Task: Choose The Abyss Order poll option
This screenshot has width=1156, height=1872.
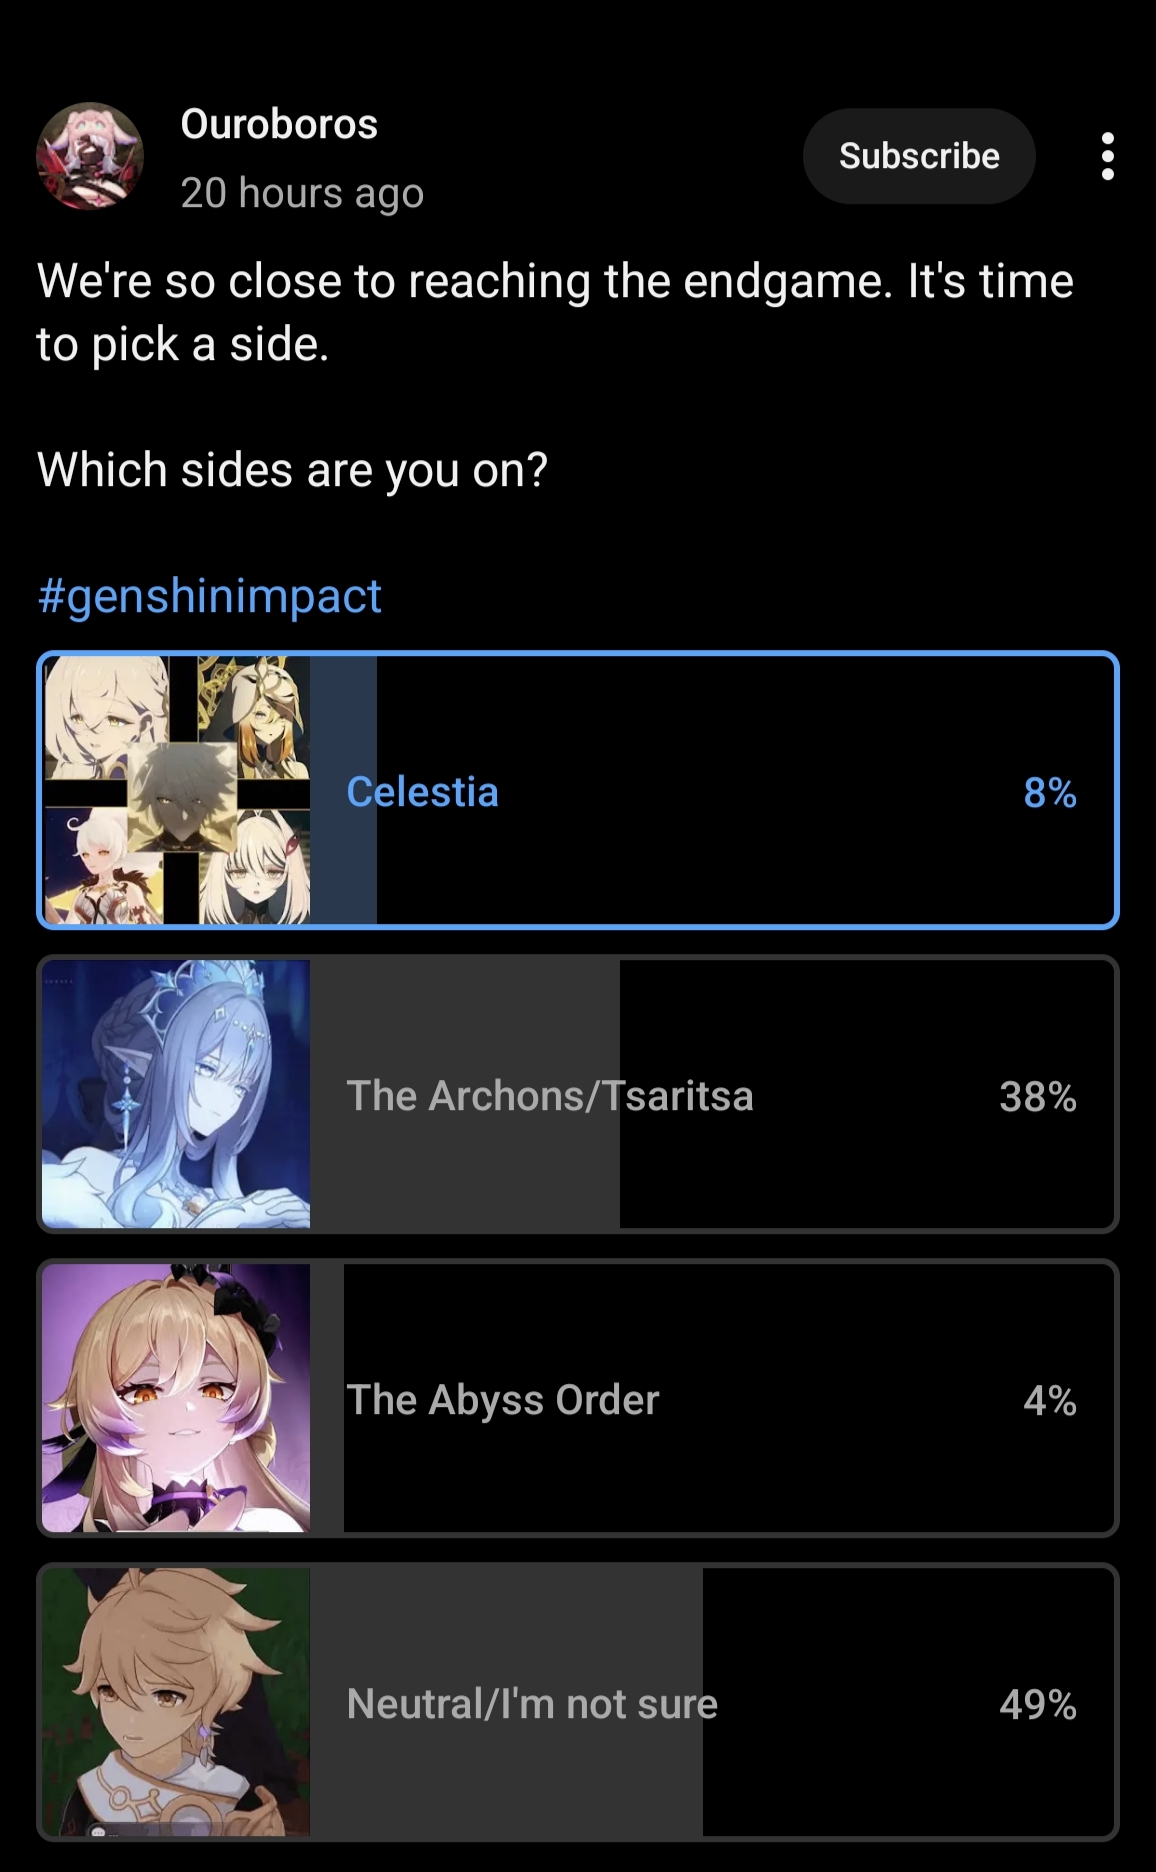Action: pos(578,1398)
